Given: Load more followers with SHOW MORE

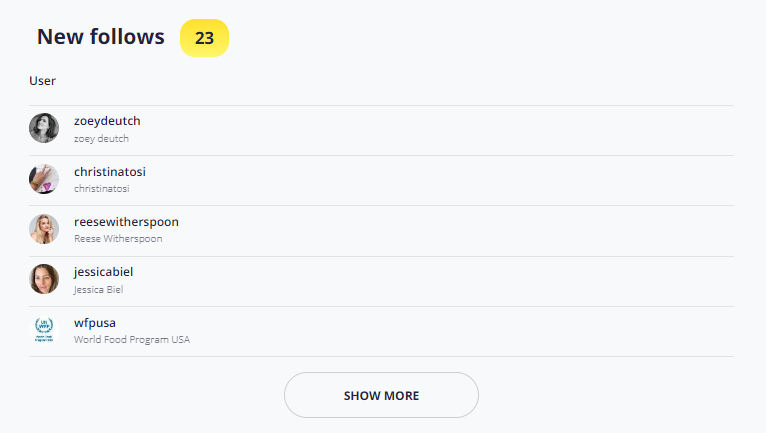Looking at the screenshot, I should tap(381, 395).
